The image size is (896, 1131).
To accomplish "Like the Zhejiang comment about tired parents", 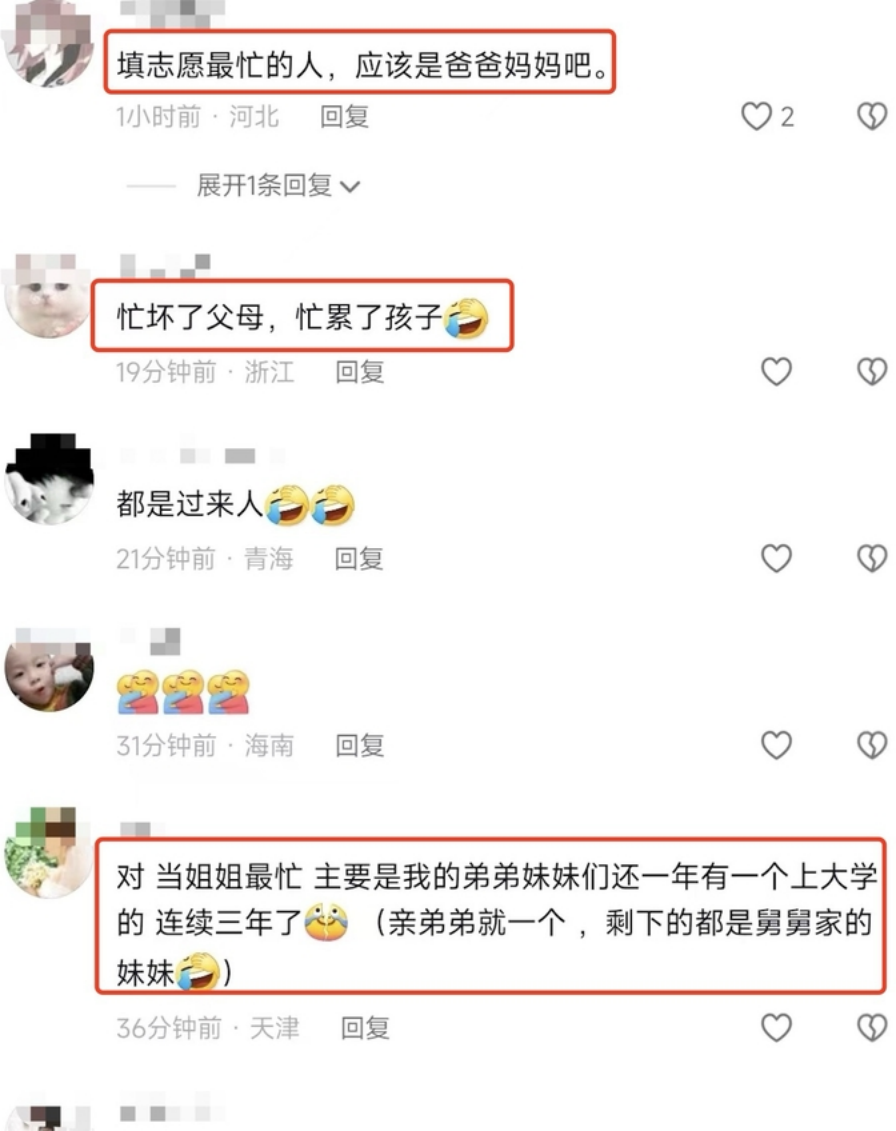I will (x=777, y=372).
